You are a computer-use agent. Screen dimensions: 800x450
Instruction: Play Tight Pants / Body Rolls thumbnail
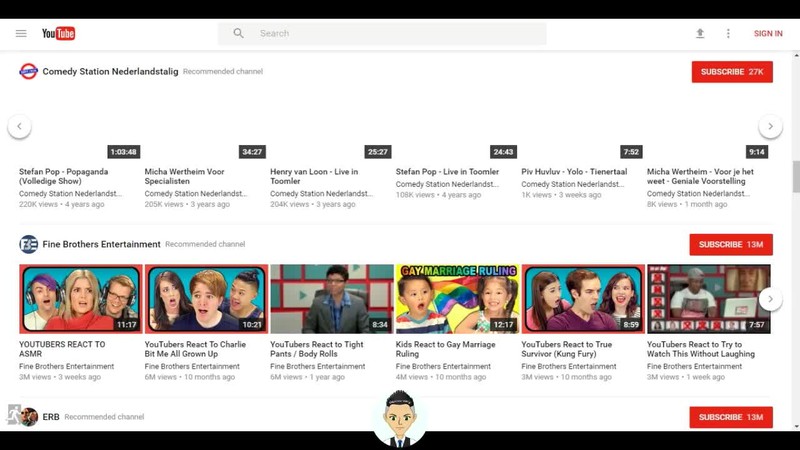(x=332, y=299)
